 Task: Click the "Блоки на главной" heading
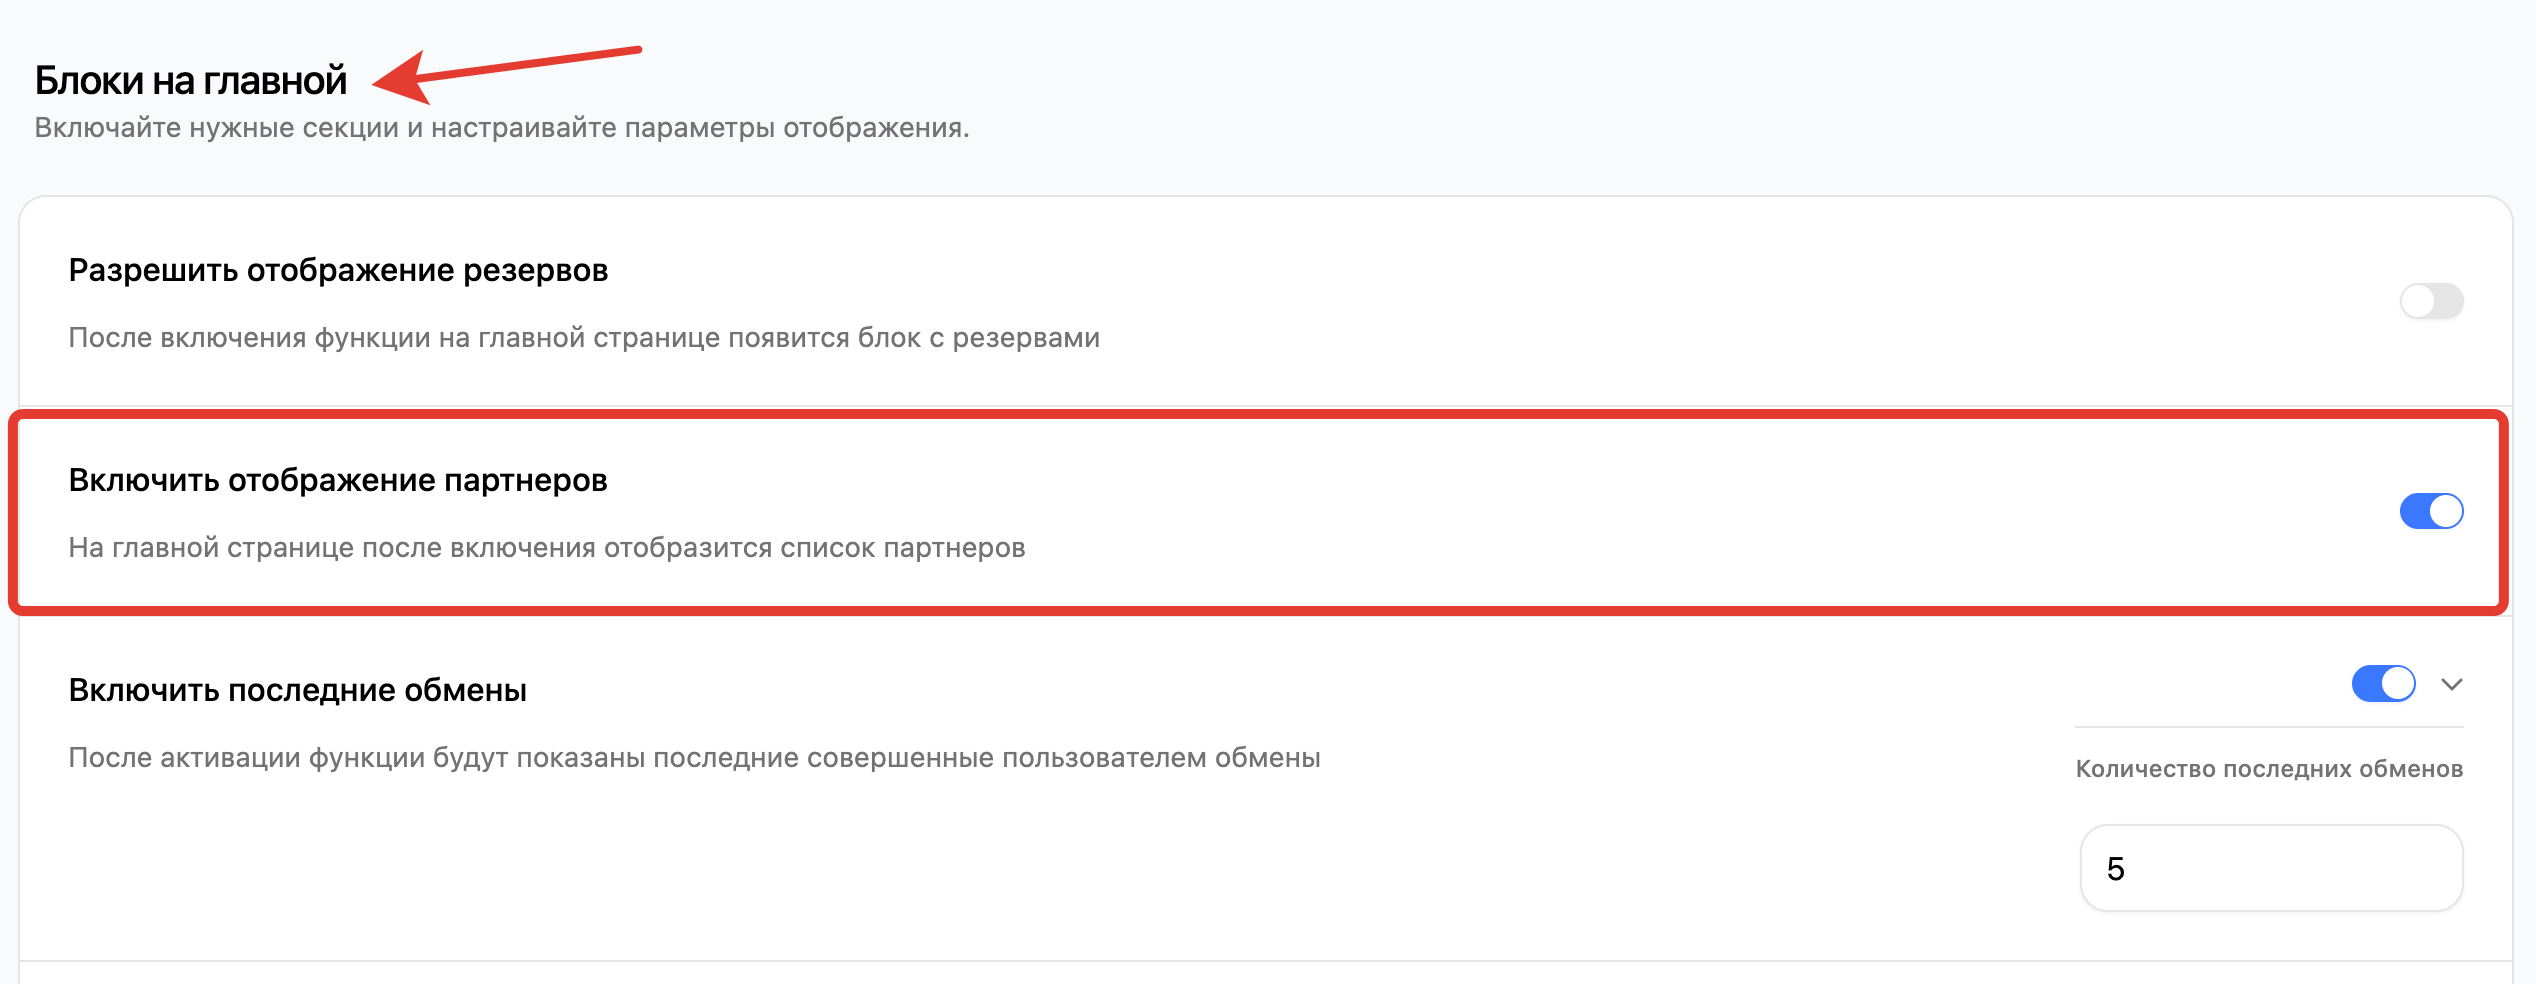[191, 81]
